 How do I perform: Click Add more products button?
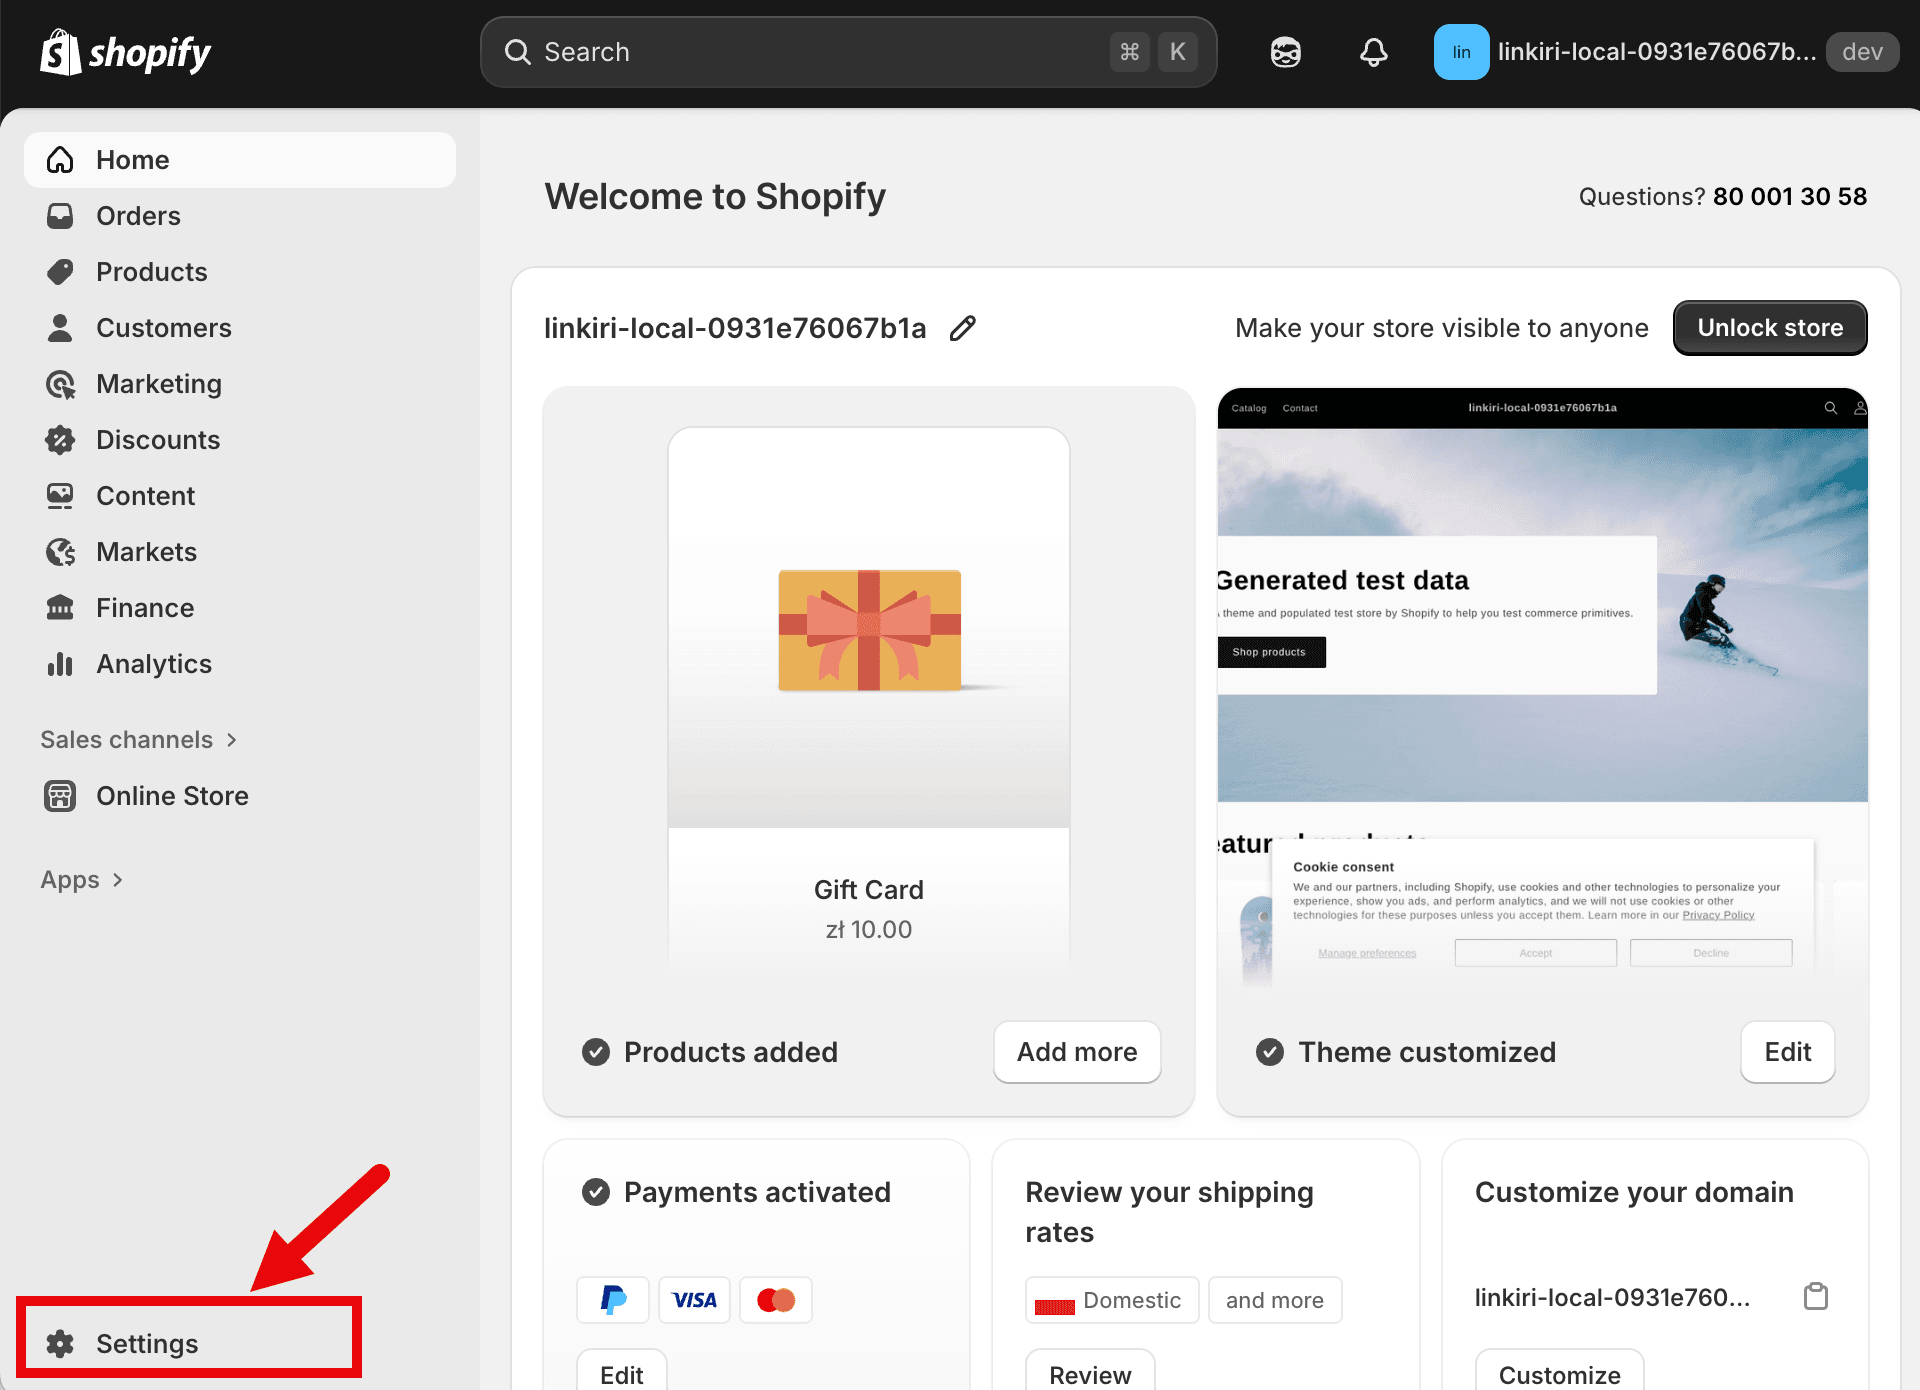pyautogui.click(x=1076, y=1052)
